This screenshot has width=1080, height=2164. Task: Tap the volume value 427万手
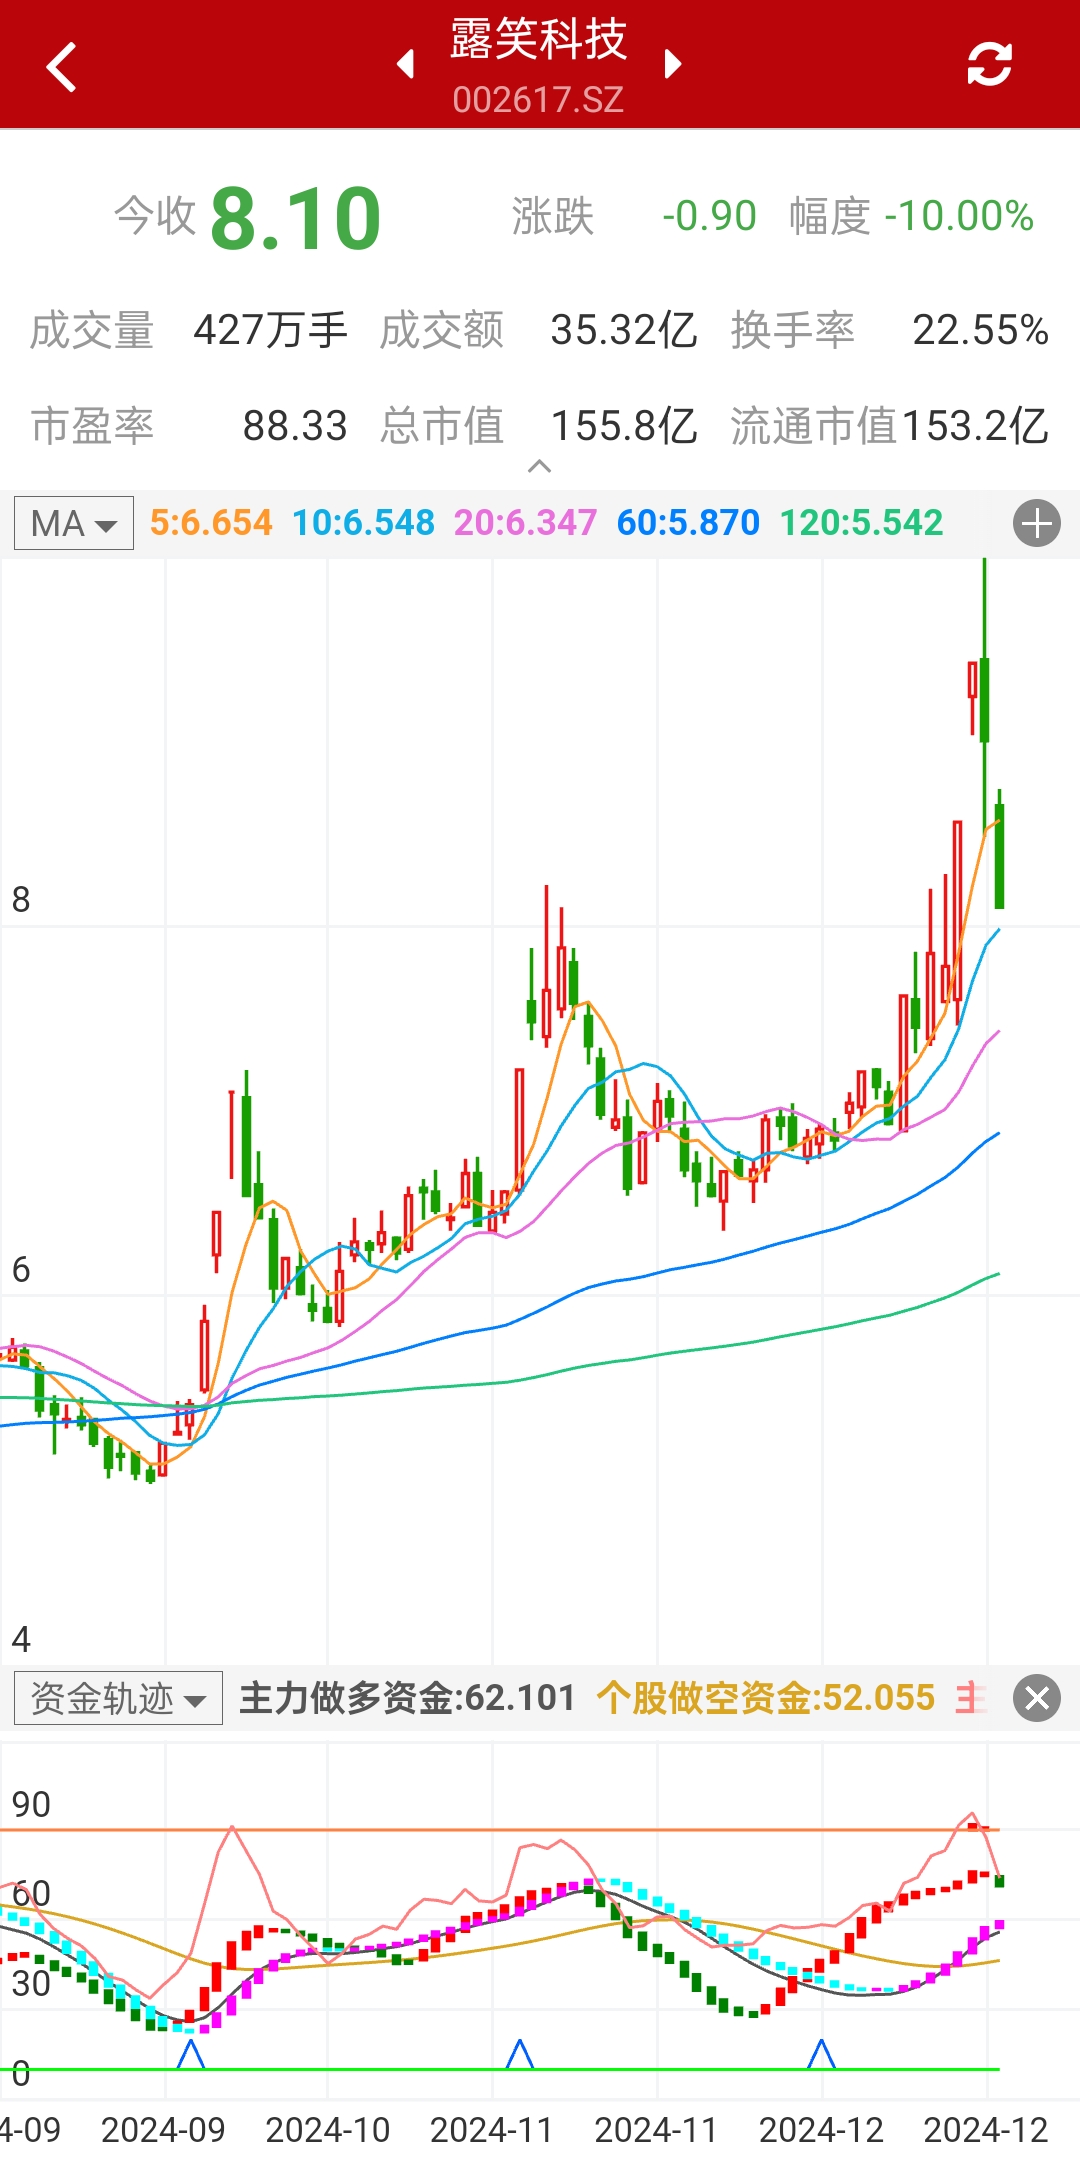[x=270, y=330]
